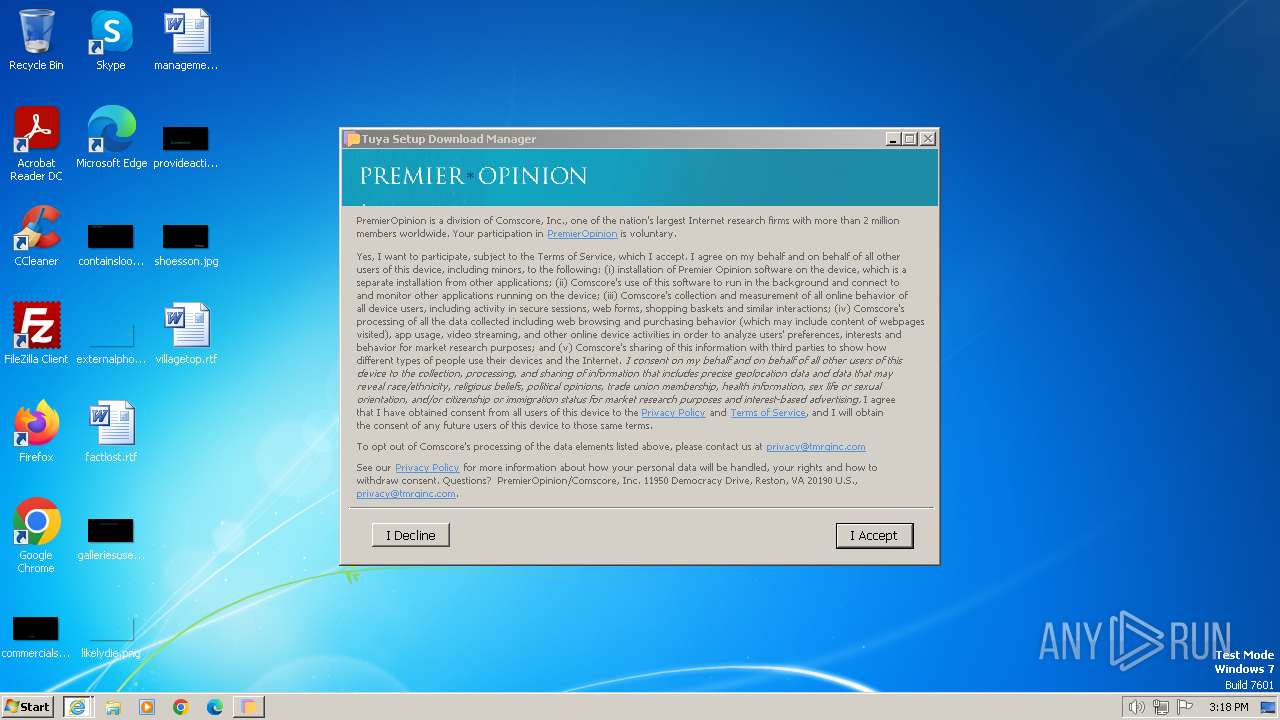Open the PremierOpinion link in first paragraph
1280x720 pixels.
pyautogui.click(x=582, y=233)
